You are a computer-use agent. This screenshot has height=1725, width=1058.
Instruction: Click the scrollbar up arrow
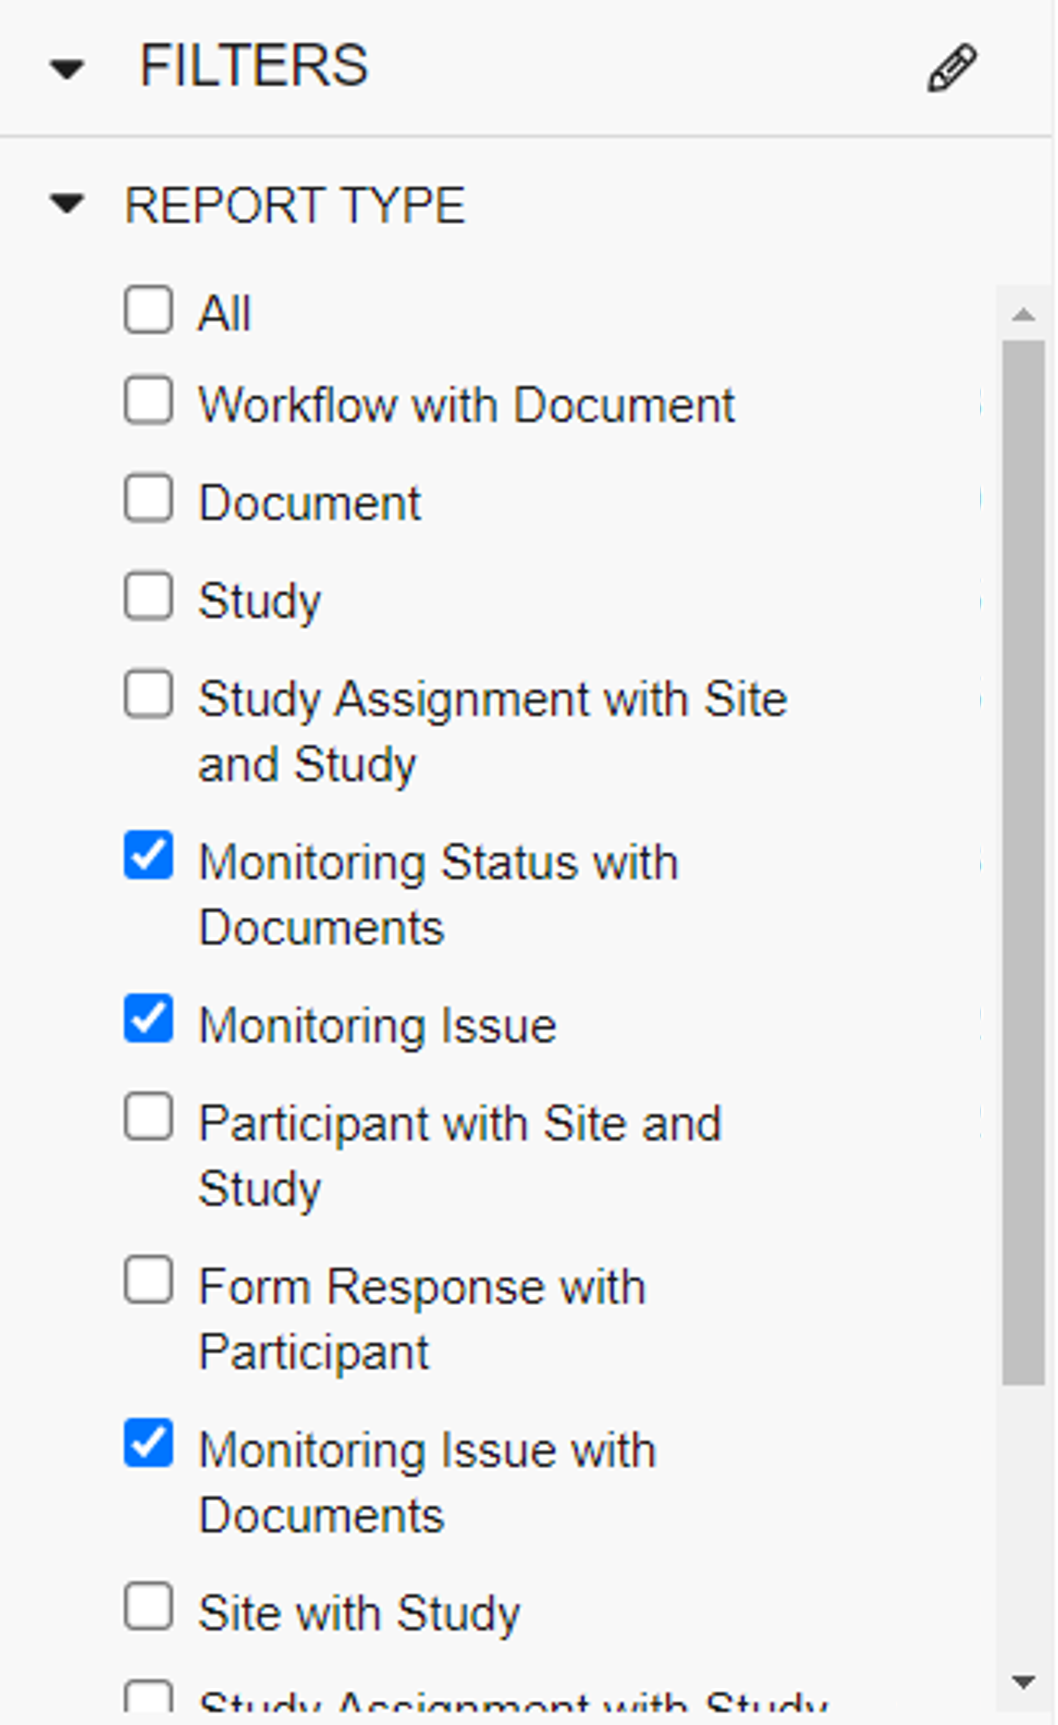click(1022, 315)
